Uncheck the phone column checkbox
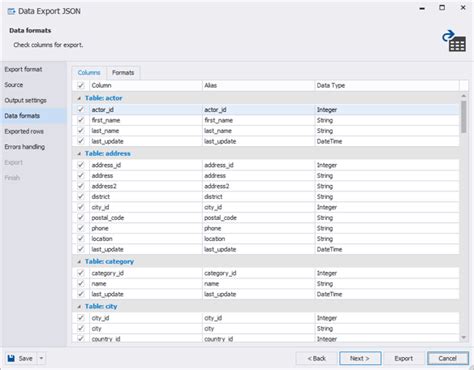 [x=81, y=228]
